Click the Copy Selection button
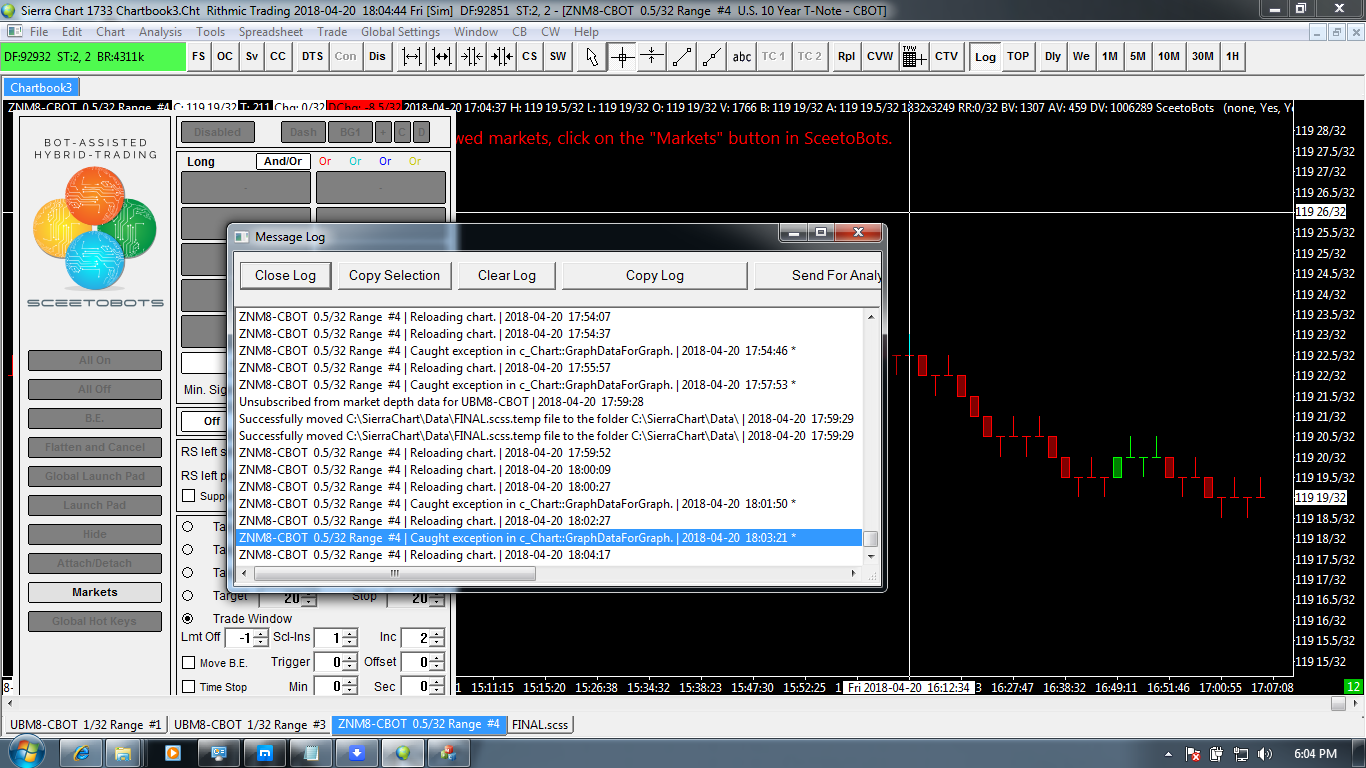1366x768 pixels. point(394,276)
